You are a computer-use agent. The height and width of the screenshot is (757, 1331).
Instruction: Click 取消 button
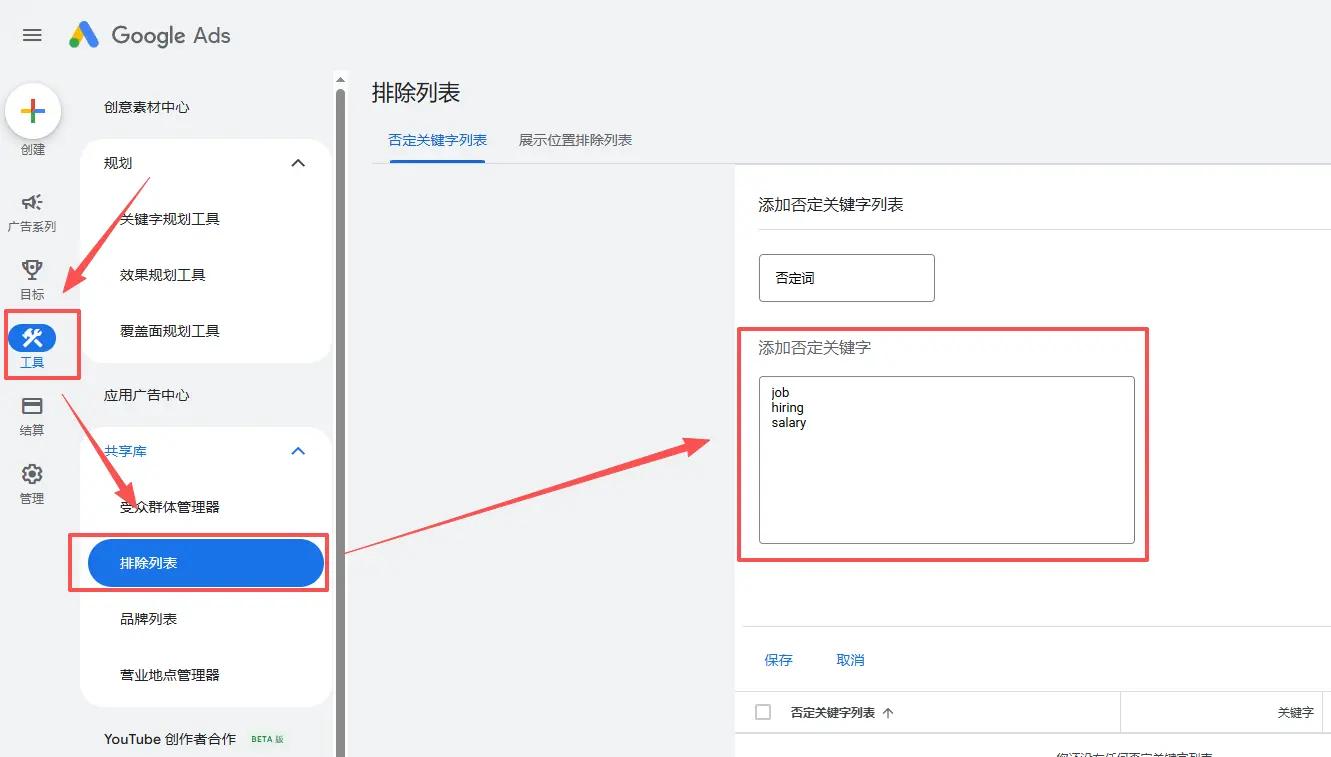click(x=850, y=660)
